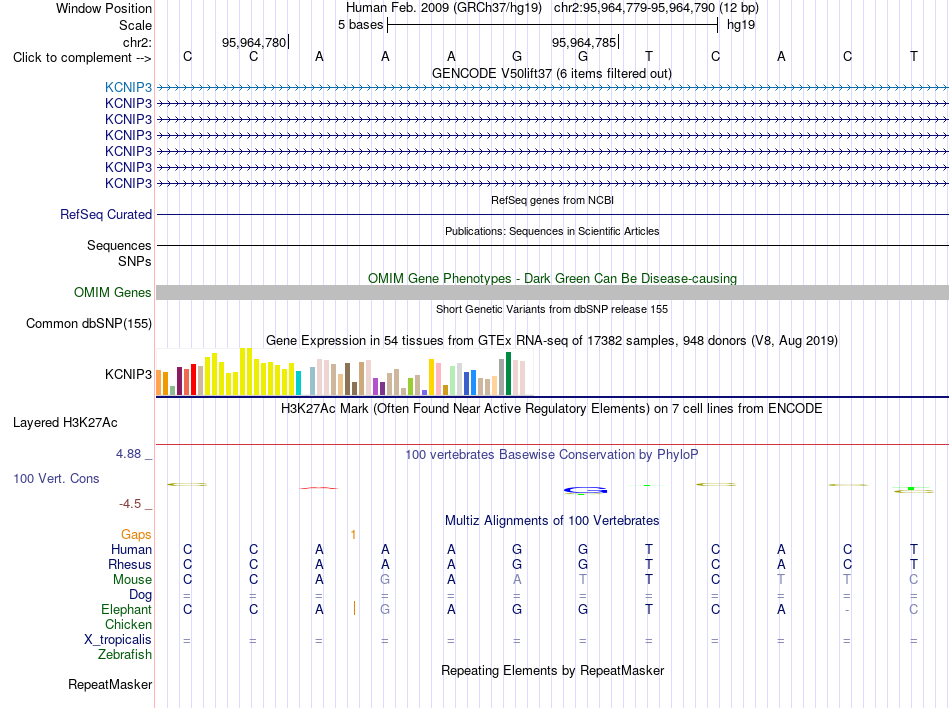Click the tallest dark green GTEx expression bar

coord(508,374)
